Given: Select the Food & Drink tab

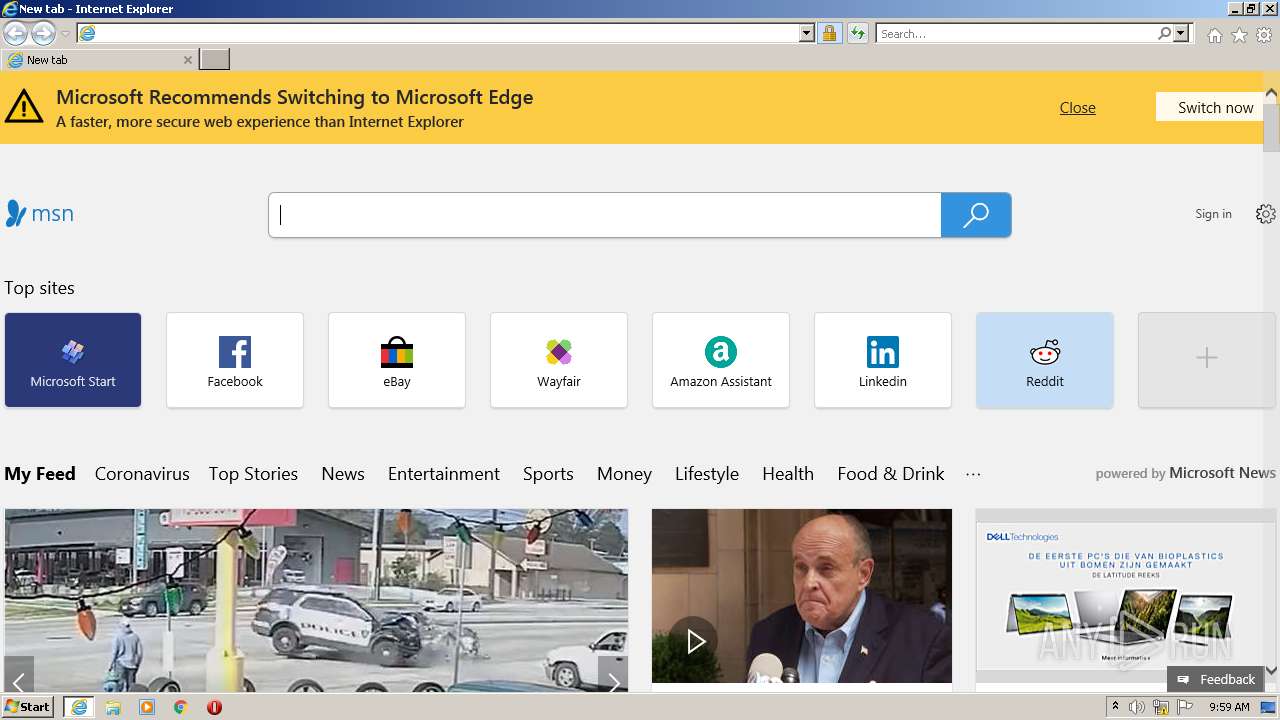Looking at the screenshot, I should [891, 474].
